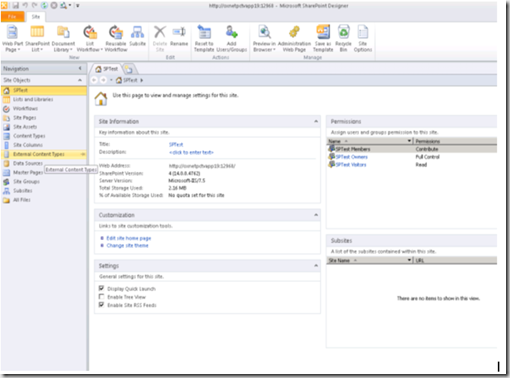Enable Tree View checkbox
510x378 pixels.
click(101, 296)
